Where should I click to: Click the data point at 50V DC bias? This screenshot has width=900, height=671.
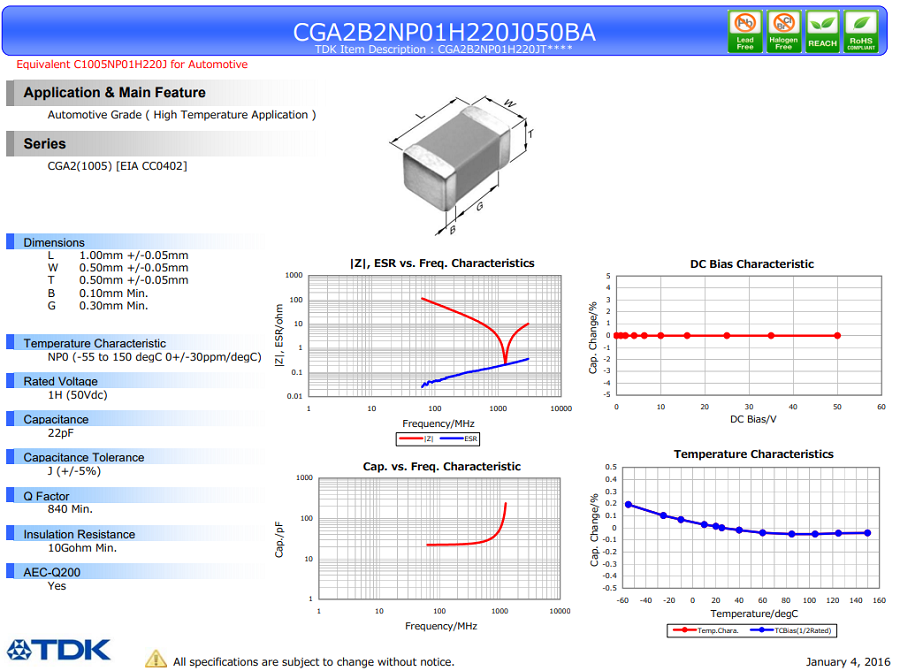pyautogui.click(x=837, y=336)
